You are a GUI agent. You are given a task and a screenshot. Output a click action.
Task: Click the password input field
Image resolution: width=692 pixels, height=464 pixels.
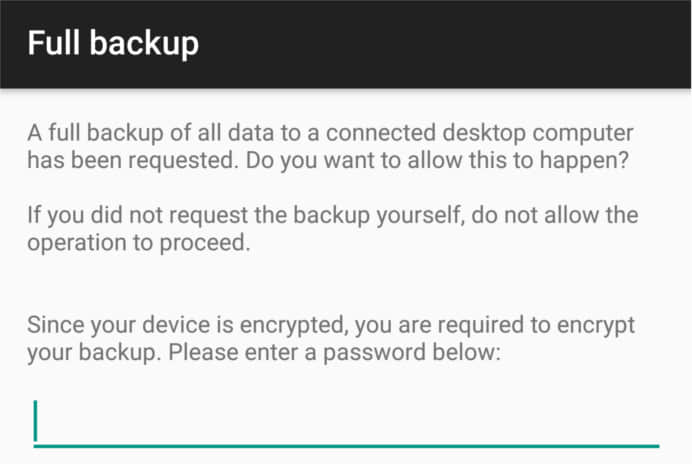coord(346,422)
